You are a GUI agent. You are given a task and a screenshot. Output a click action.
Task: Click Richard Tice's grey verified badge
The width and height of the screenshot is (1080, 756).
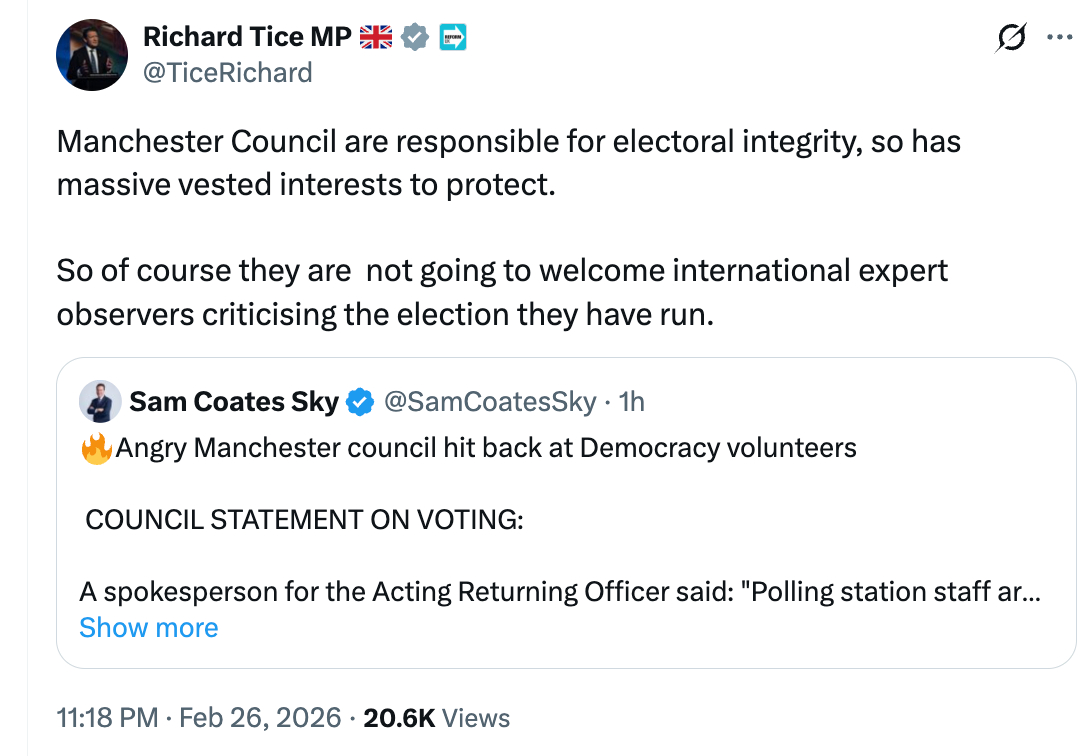[415, 37]
